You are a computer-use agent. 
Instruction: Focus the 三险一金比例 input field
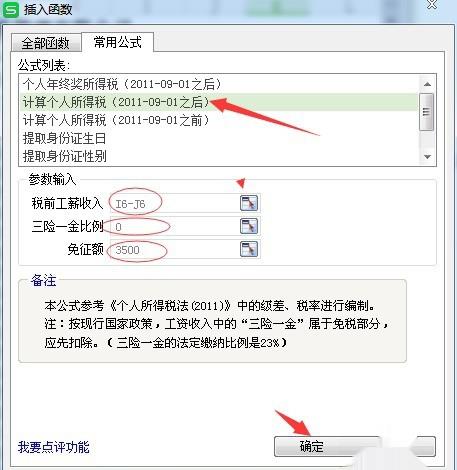click(174, 227)
